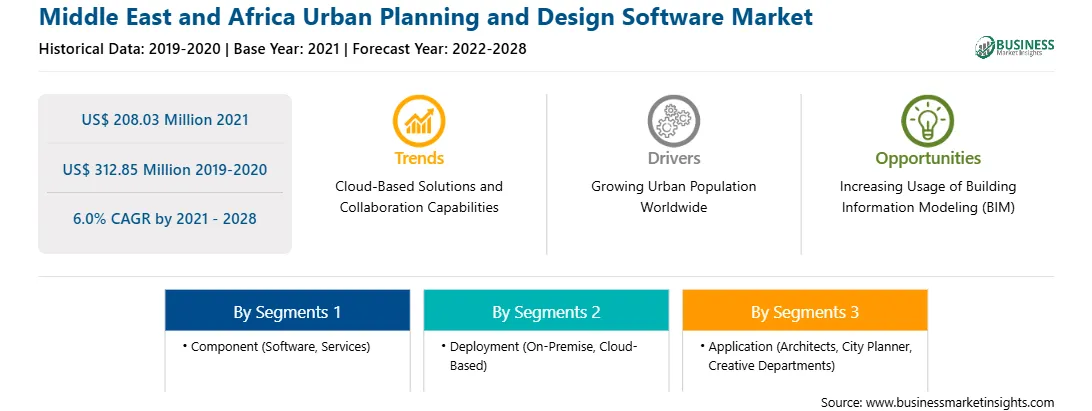Click the Drivers heading text
This screenshot has width=1092, height=411.
673,158
